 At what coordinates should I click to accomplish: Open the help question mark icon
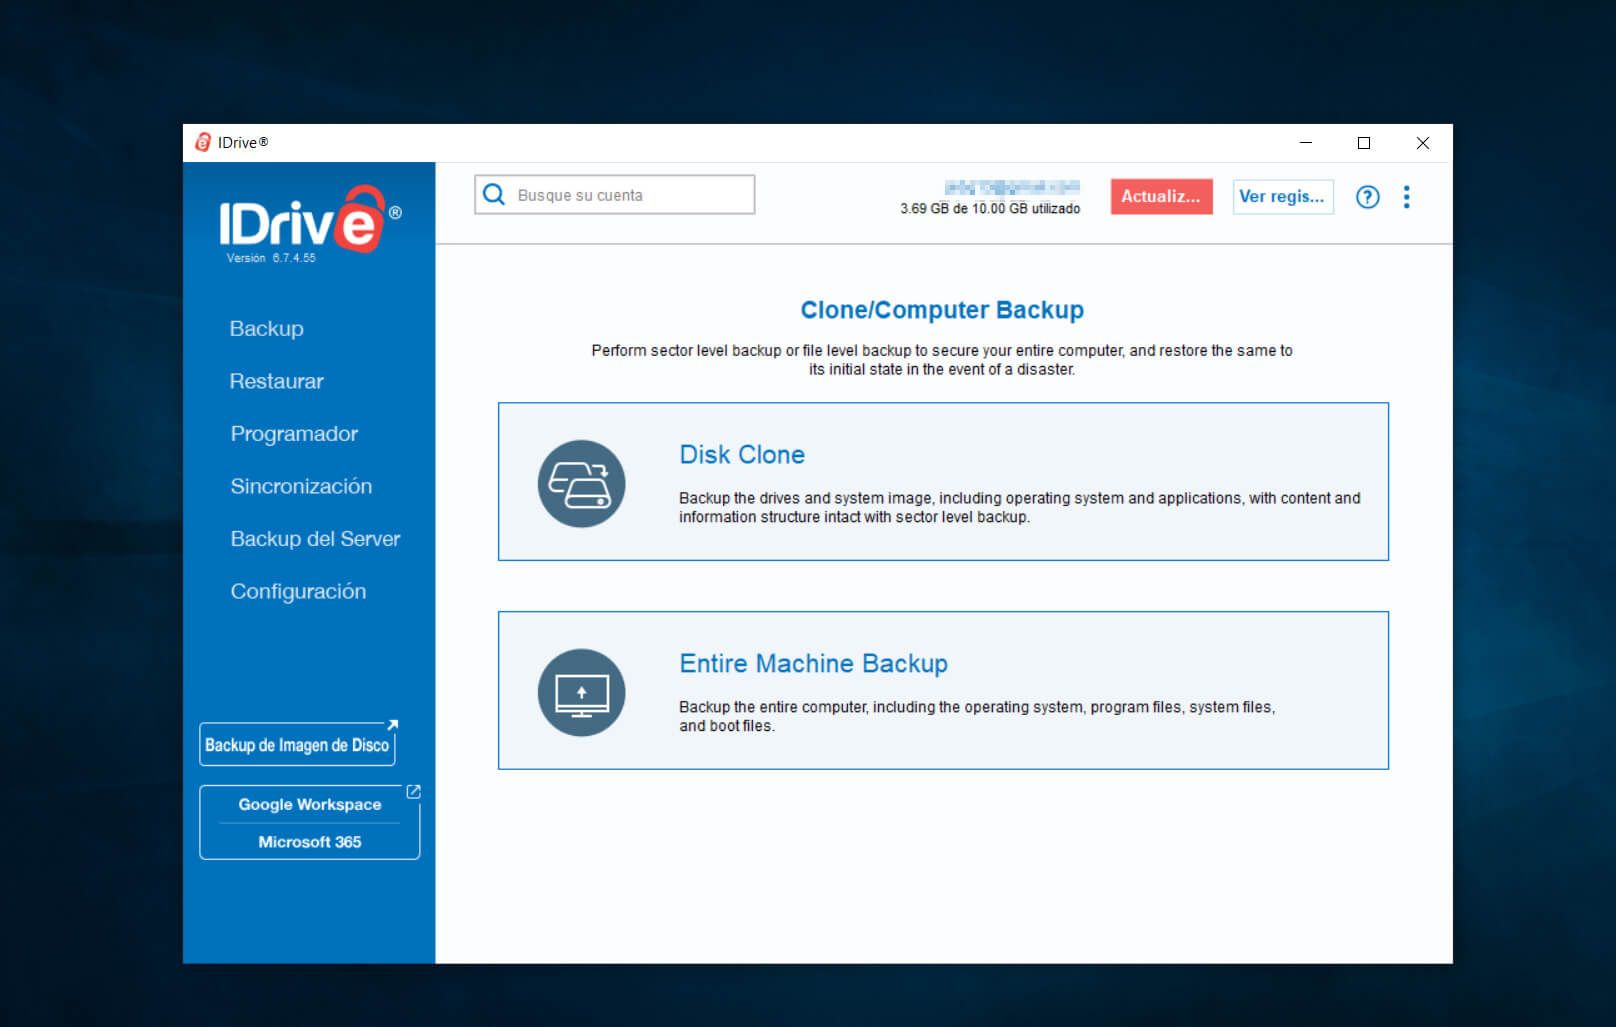pyautogui.click(x=1367, y=197)
